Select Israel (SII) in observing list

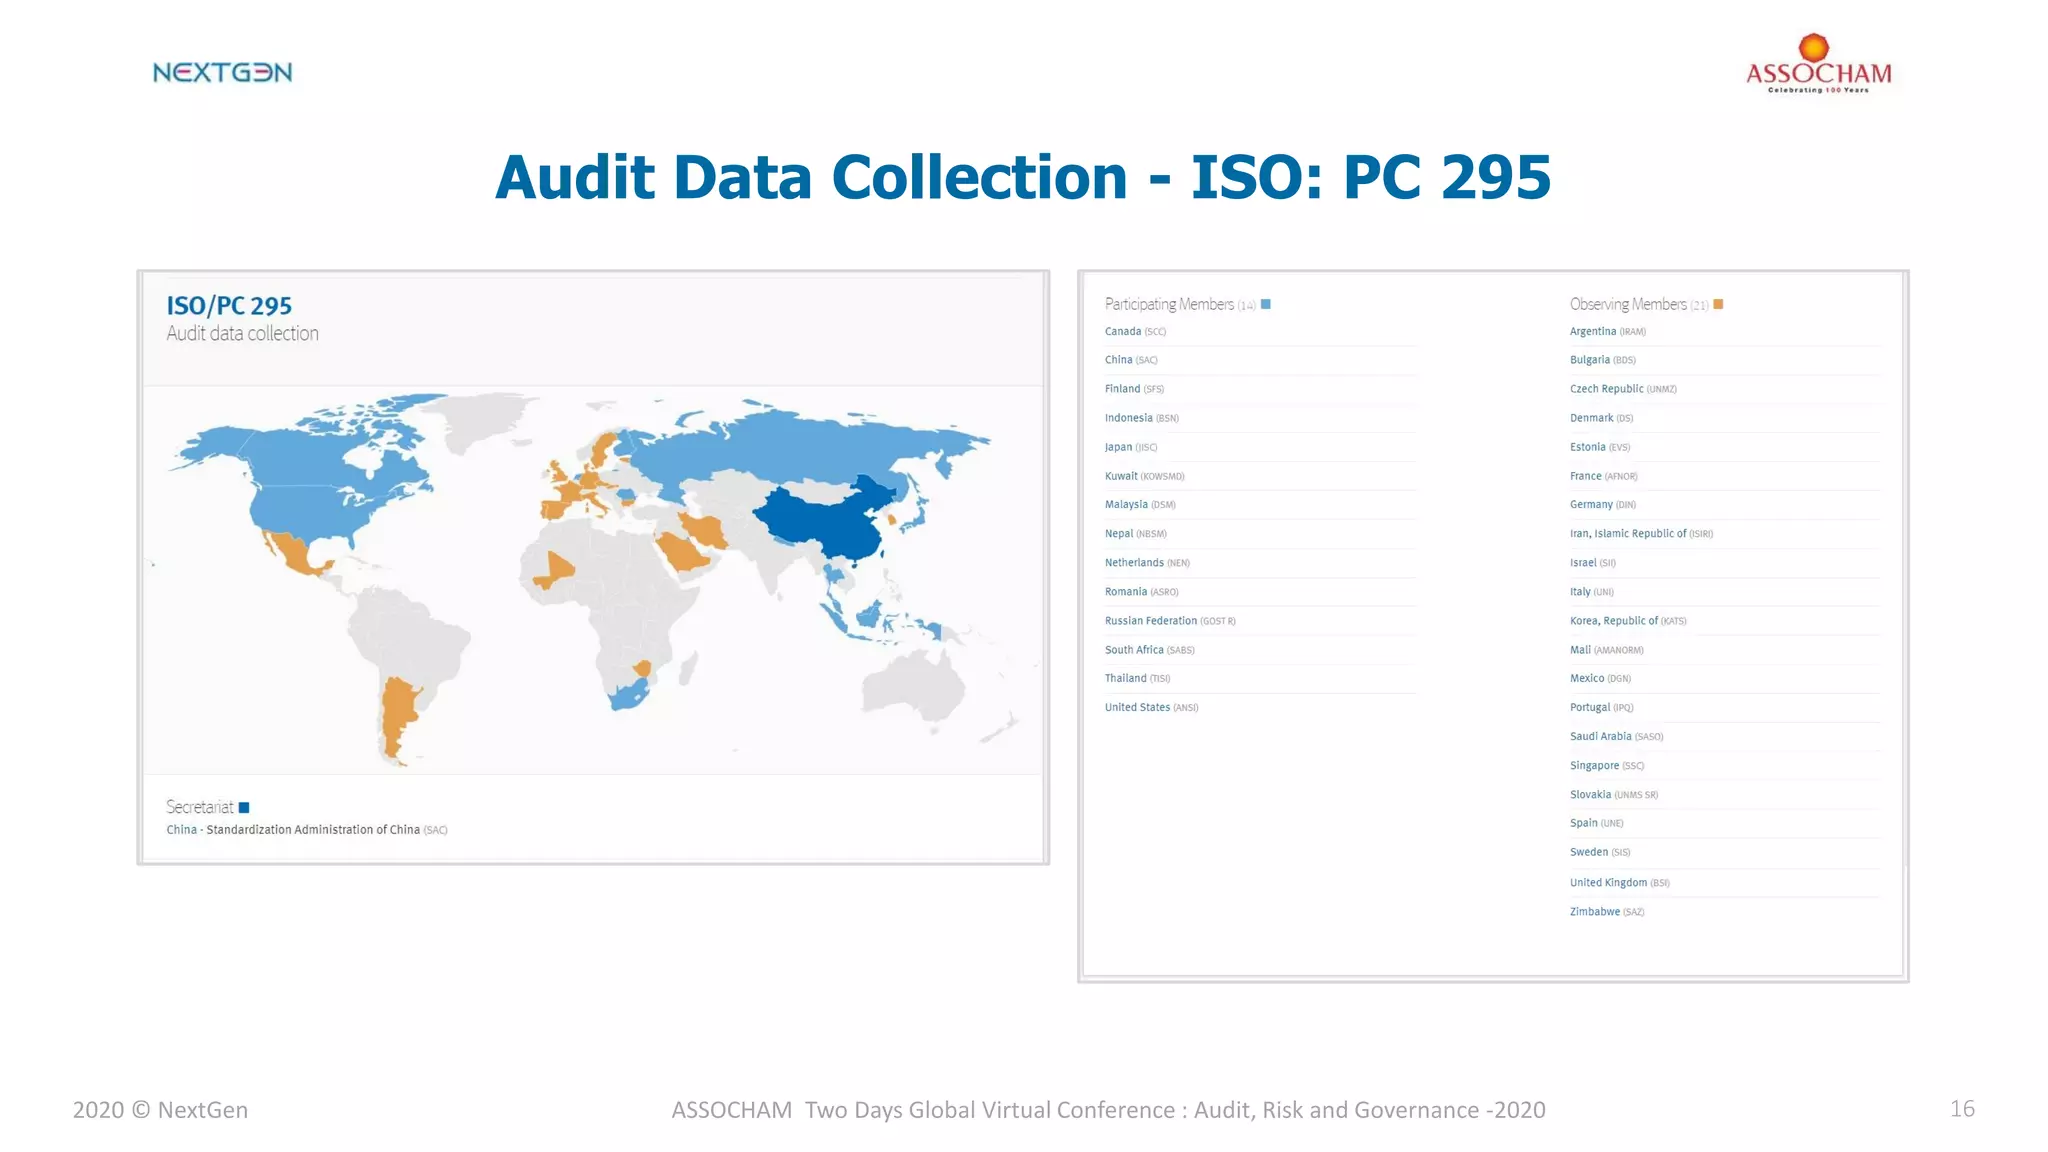(x=1593, y=563)
